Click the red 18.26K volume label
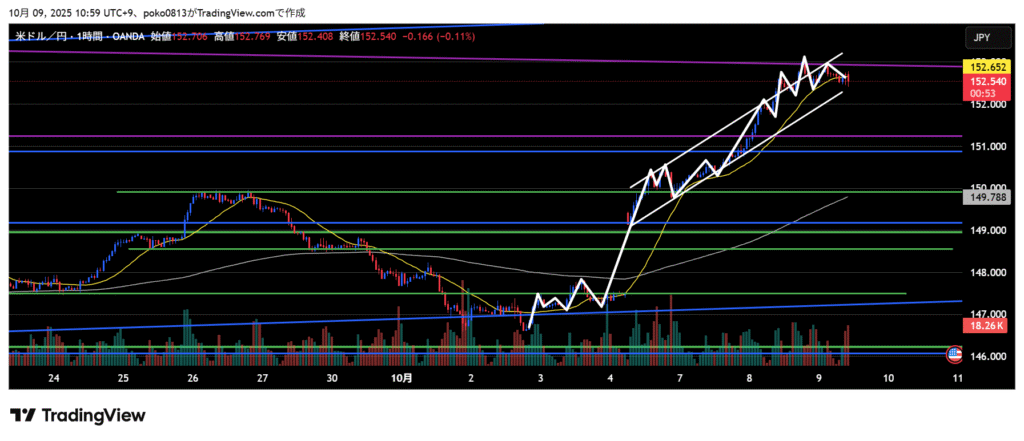The height and width of the screenshot is (441, 1024). (980, 326)
